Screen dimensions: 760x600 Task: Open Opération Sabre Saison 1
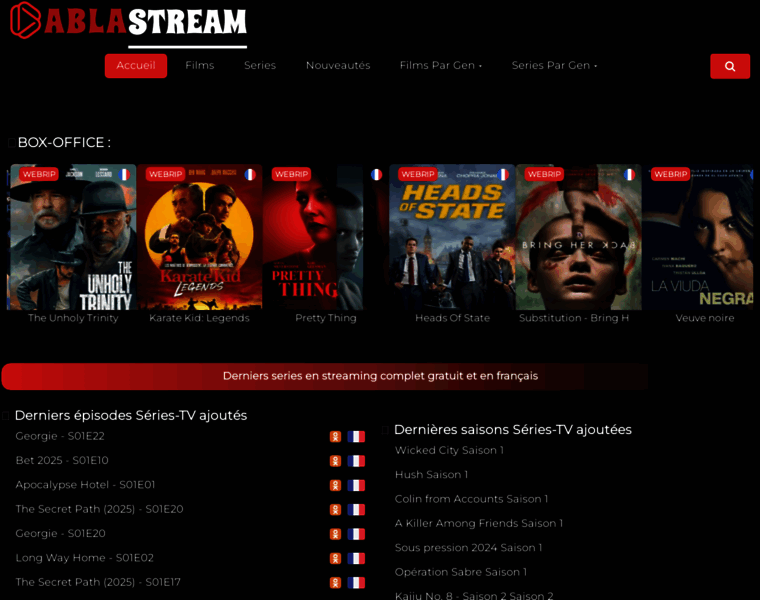click(x=461, y=572)
